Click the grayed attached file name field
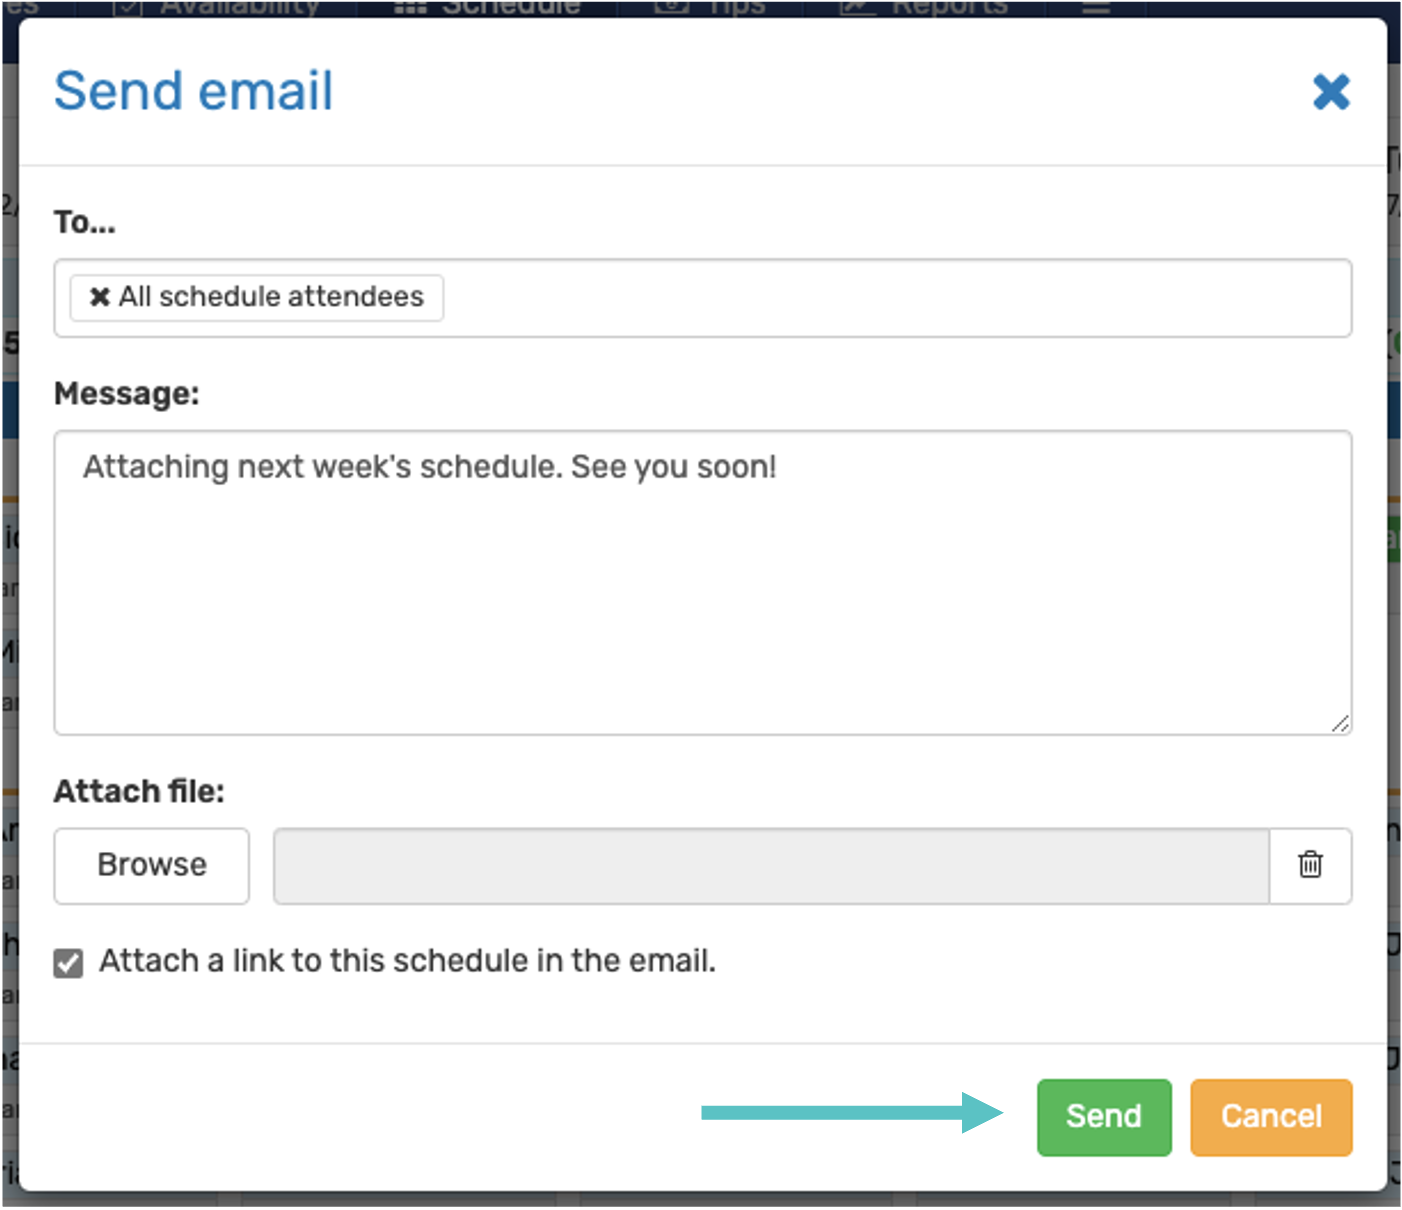1402x1210 pixels. [x=772, y=866]
